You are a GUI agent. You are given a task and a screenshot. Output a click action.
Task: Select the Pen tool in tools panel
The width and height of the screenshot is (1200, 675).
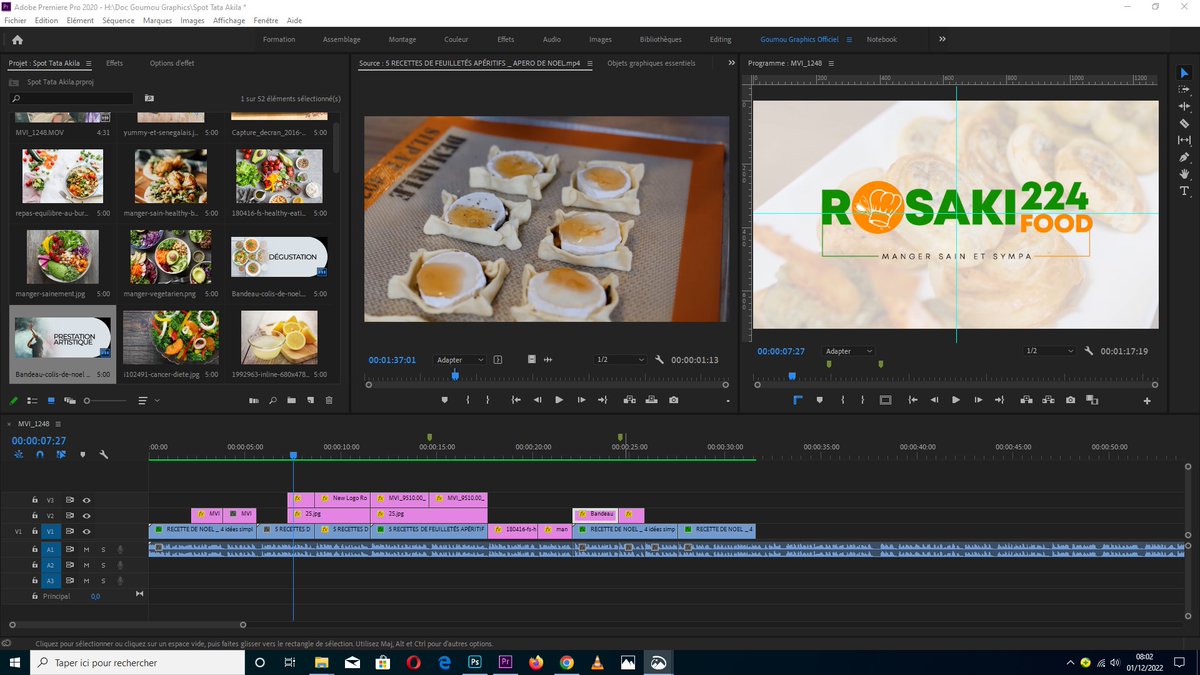coord(1185,157)
